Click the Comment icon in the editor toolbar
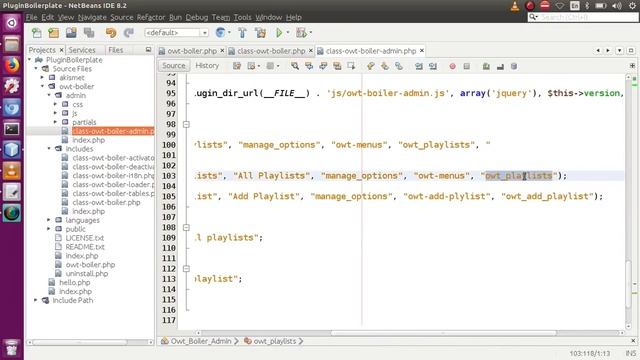Screen dimensions: 640x360 coord(486,66)
